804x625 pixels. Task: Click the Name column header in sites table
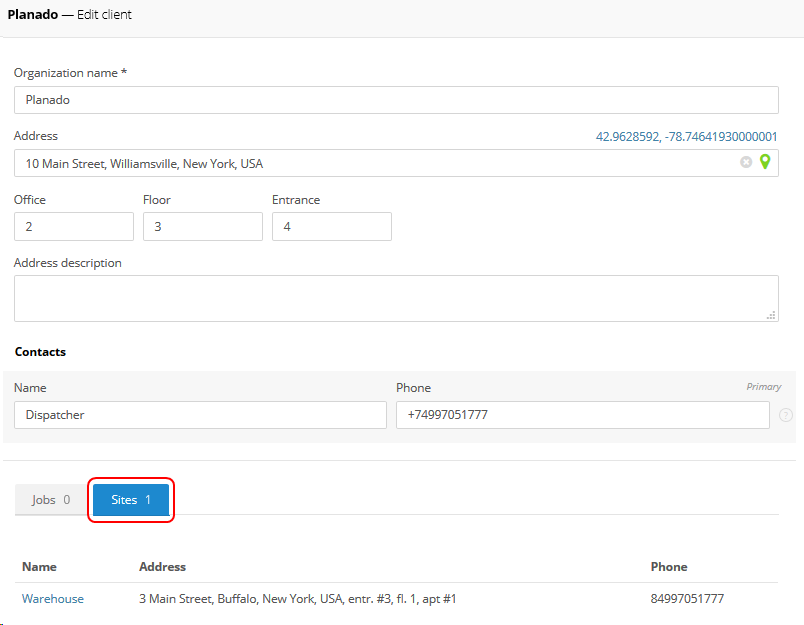click(39, 567)
